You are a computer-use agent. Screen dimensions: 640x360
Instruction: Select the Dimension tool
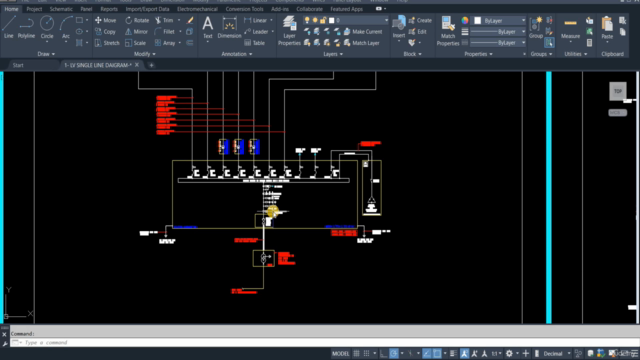point(229,27)
